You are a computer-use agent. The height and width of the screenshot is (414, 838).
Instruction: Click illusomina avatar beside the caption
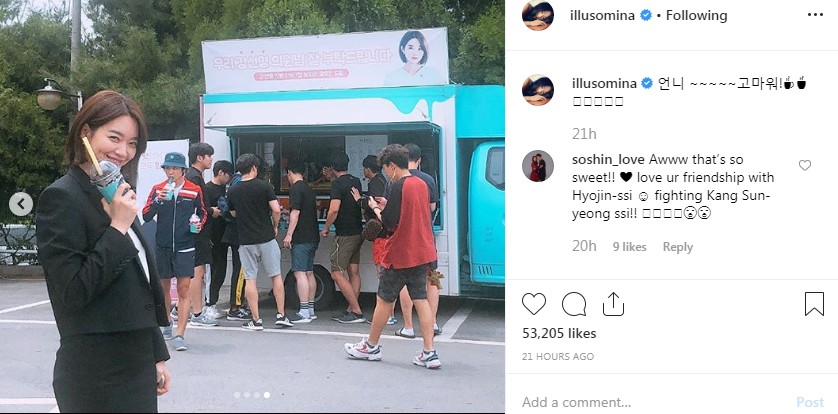click(x=538, y=90)
